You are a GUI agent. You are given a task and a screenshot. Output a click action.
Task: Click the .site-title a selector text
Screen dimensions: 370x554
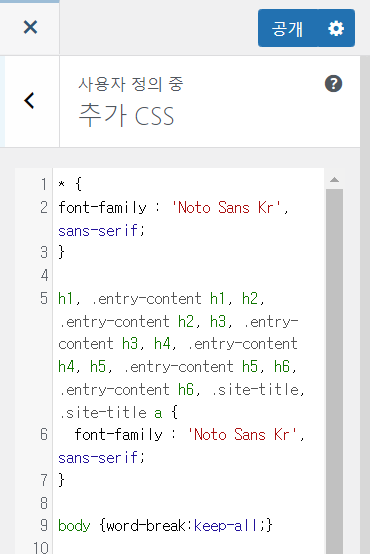pos(111,412)
